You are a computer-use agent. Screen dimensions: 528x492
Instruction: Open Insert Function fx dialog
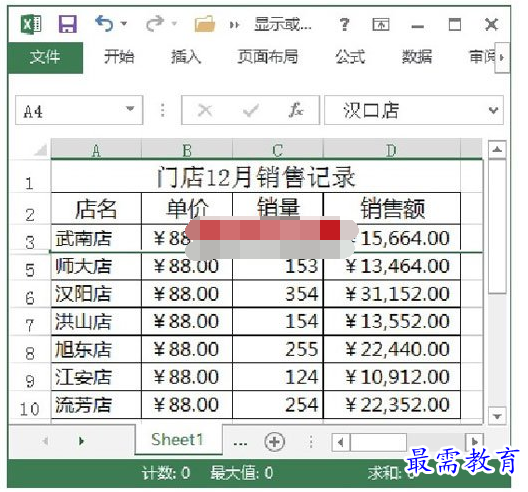tap(296, 110)
